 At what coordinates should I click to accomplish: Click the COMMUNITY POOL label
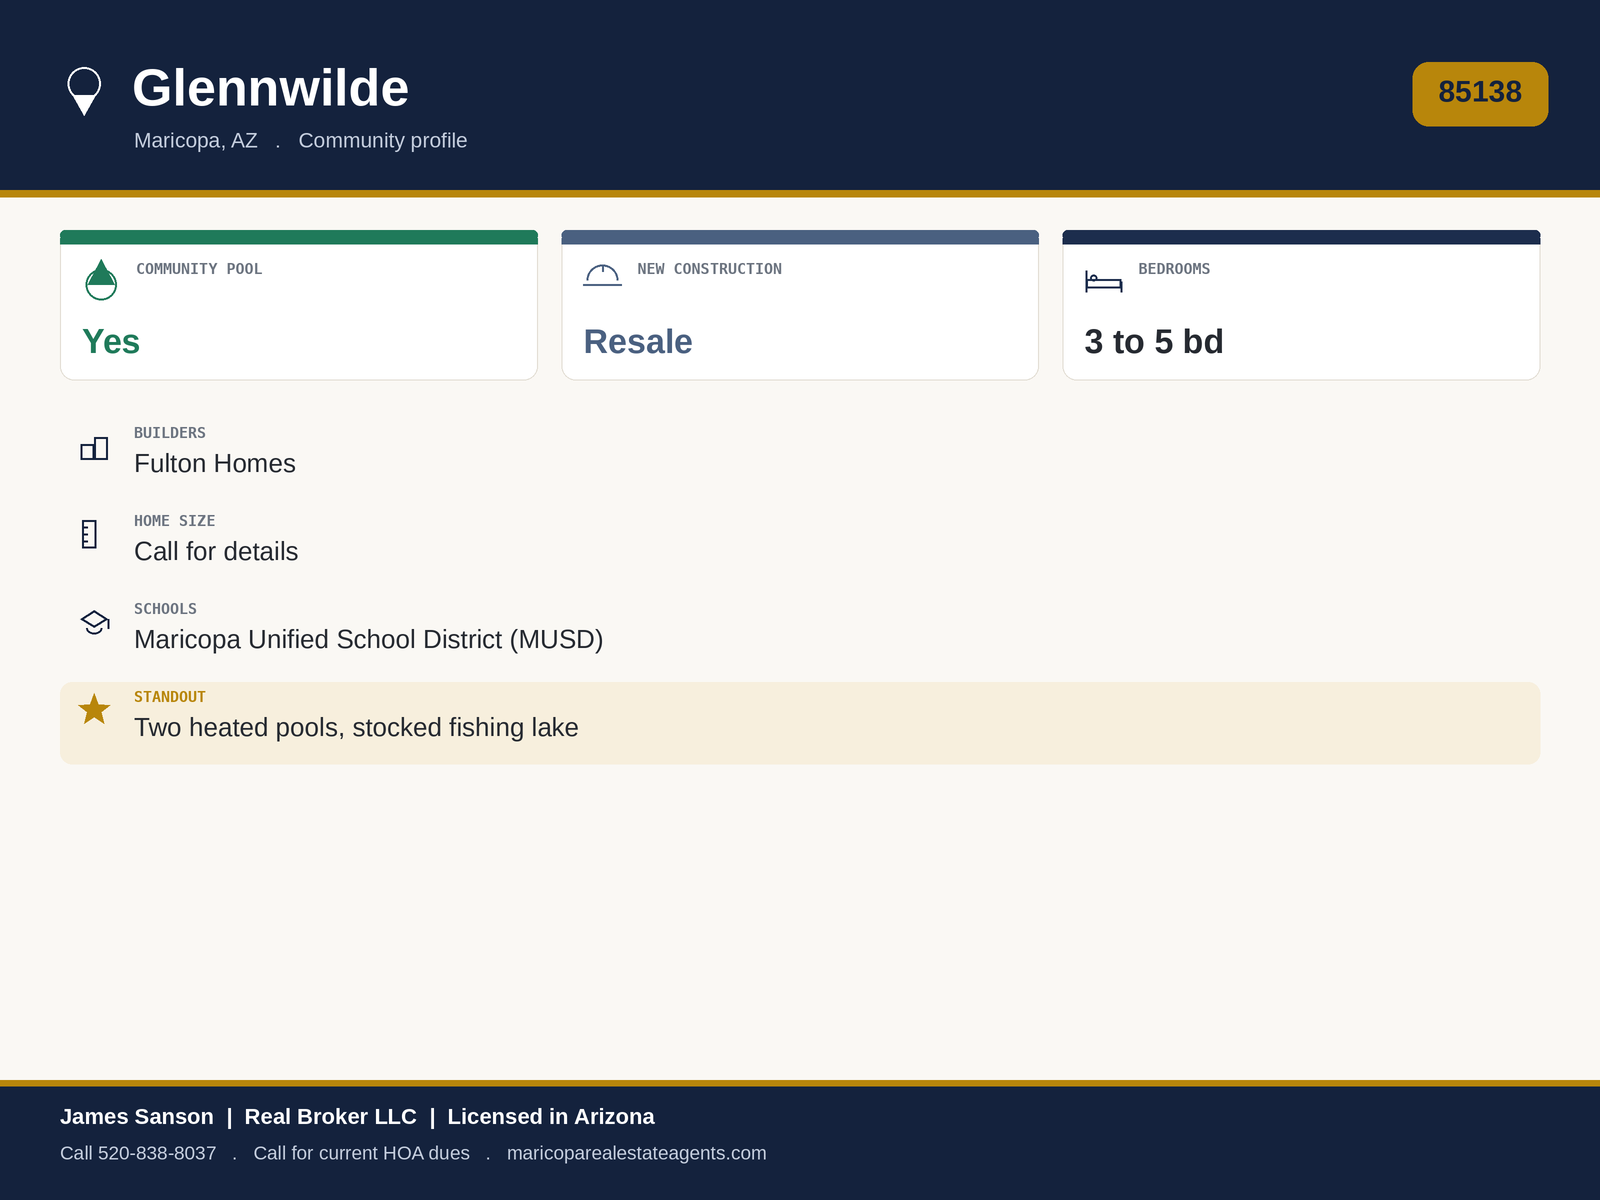(x=199, y=269)
